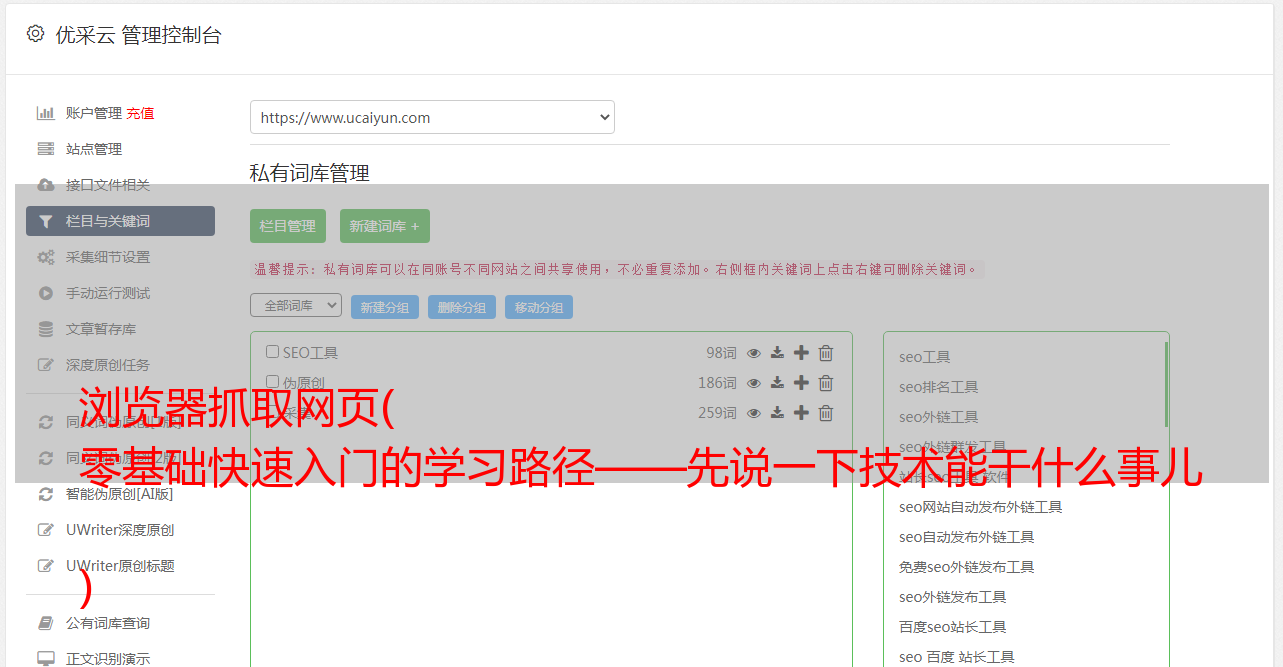Click the 新建分组 button
The height and width of the screenshot is (667, 1283).
385,308
